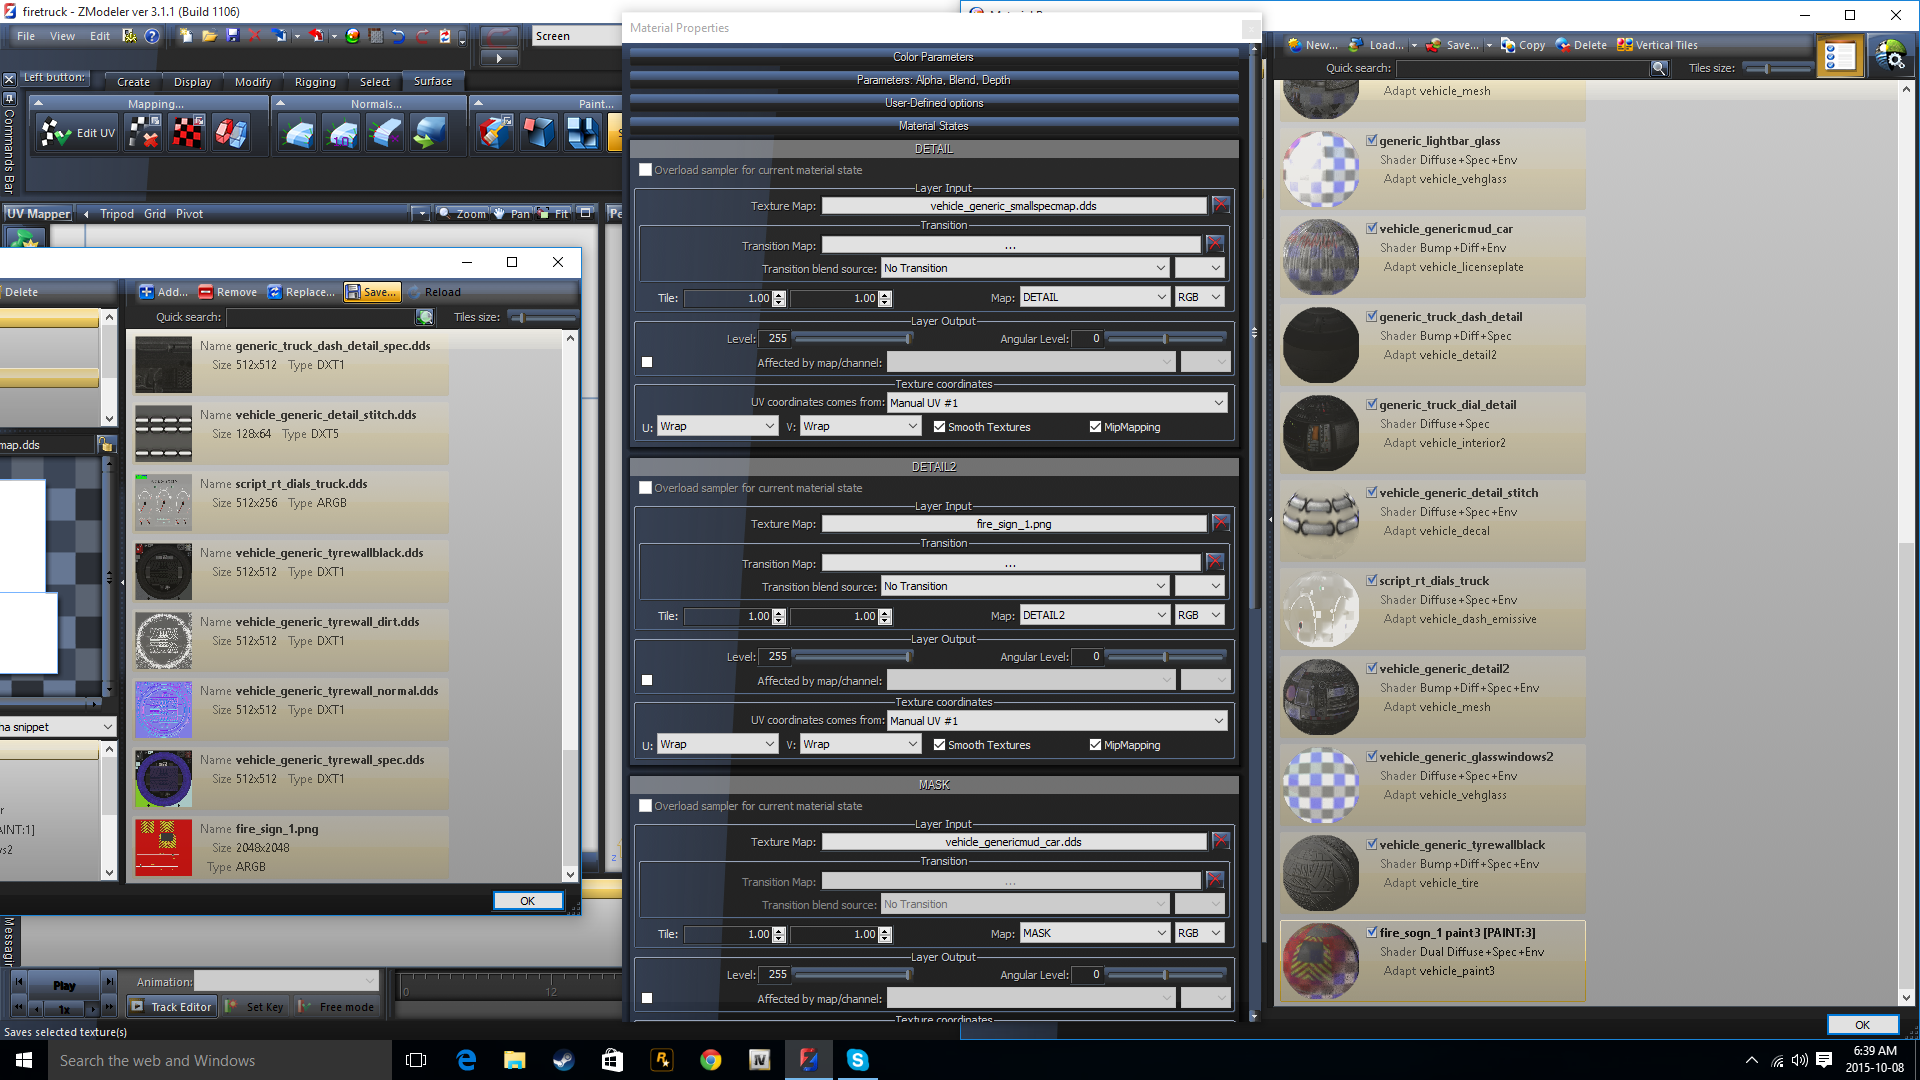Open the File menu
The height and width of the screenshot is (1080, 1920).
coord(26,36)
